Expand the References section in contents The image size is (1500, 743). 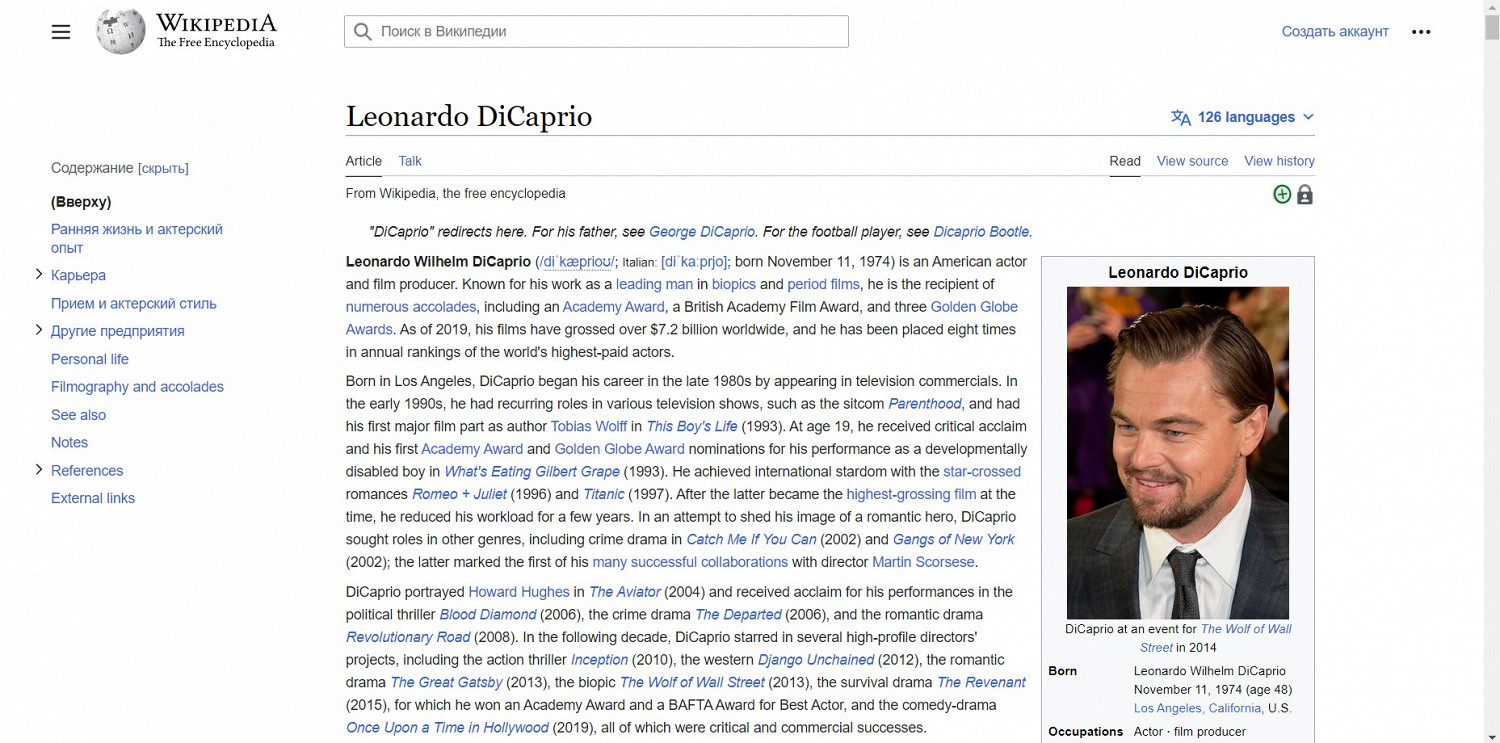coord(39,469)
